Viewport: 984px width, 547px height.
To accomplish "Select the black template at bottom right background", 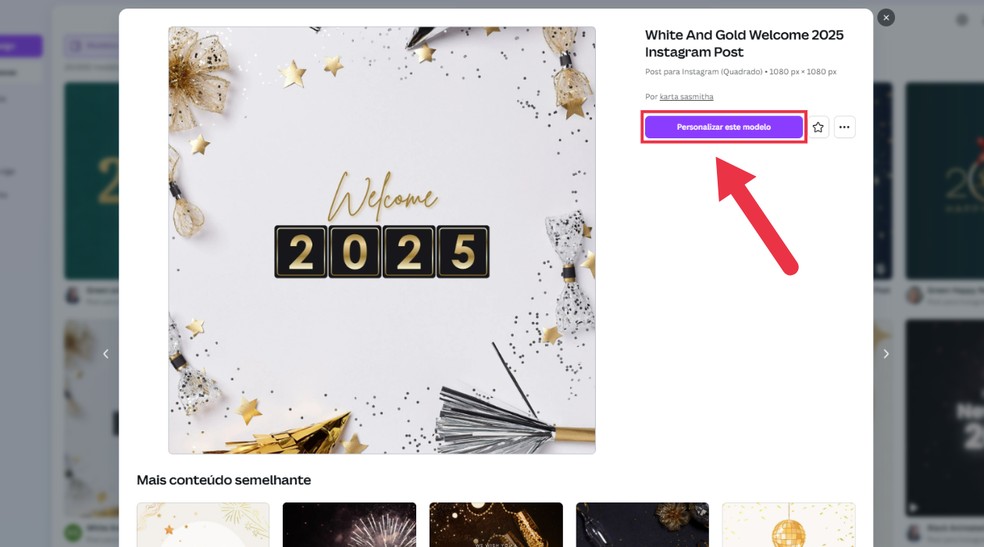I will (944, 417).
